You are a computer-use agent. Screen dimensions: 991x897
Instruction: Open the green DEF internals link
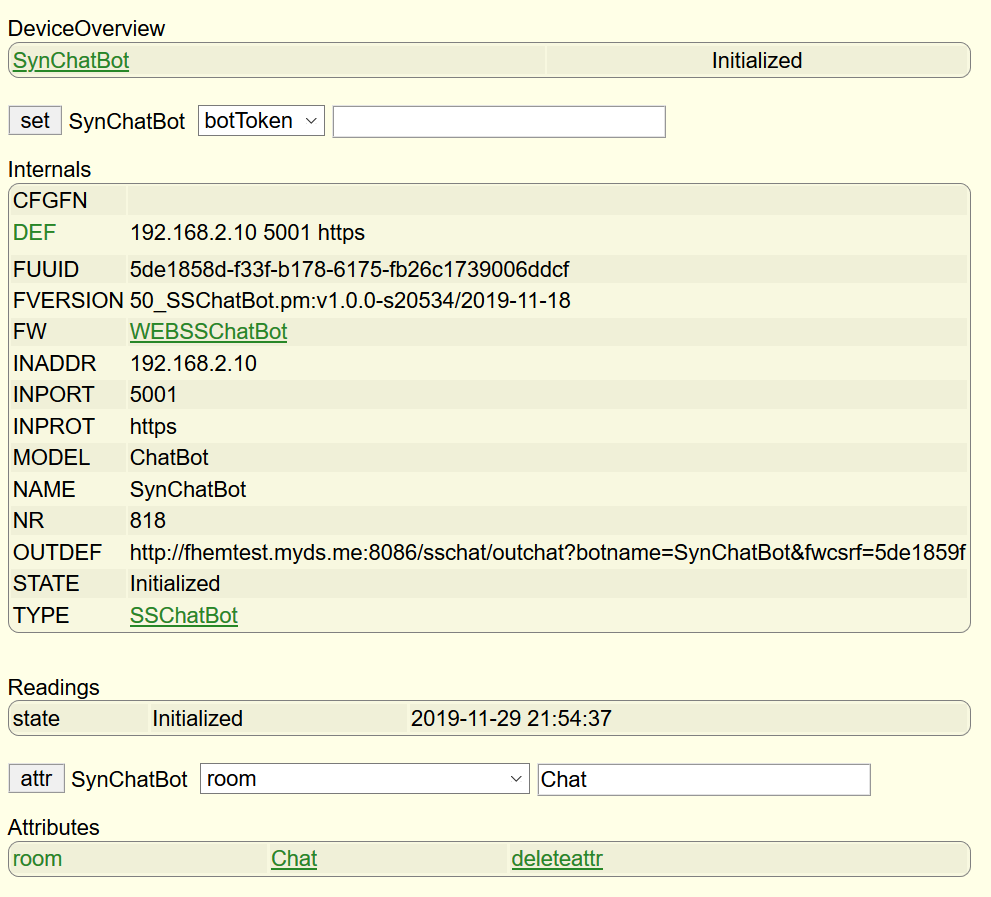coord(34,233)
